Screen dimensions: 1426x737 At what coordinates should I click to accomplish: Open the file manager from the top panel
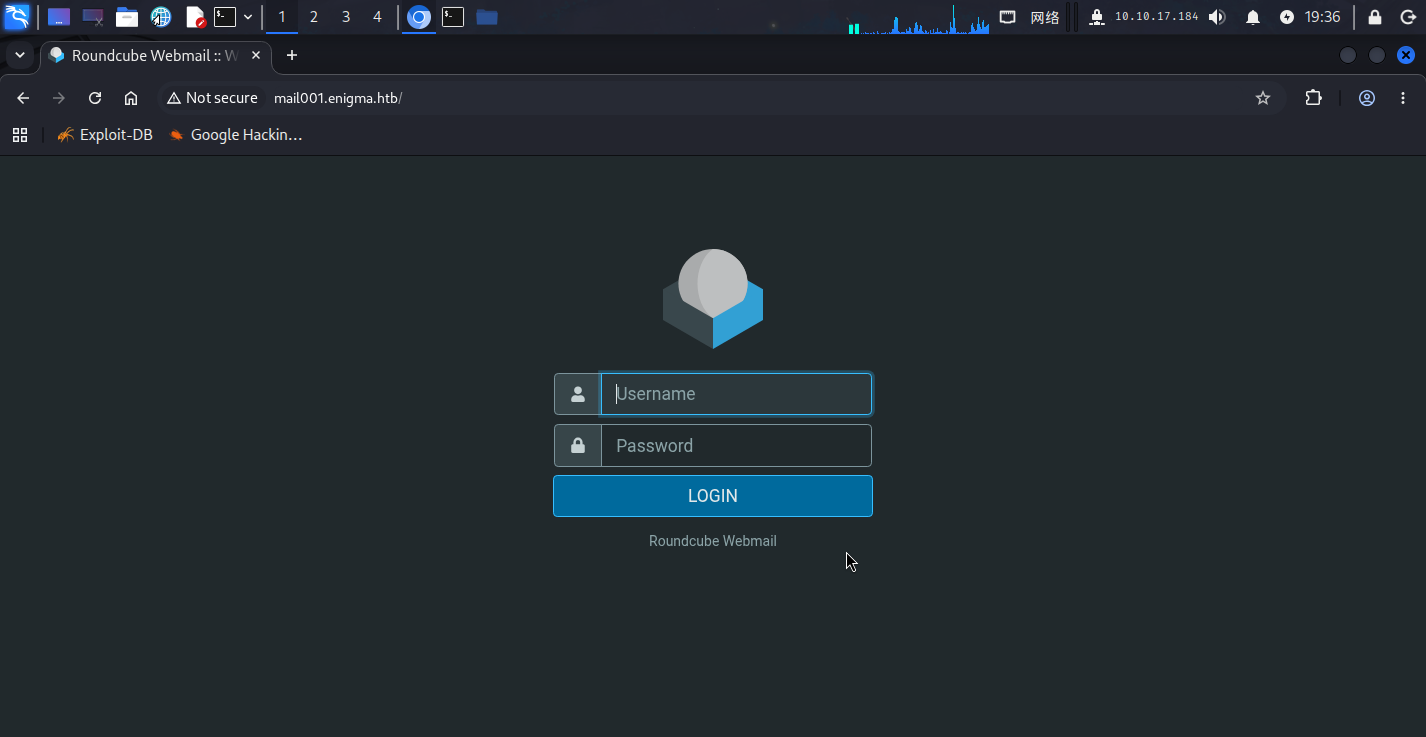pyautogui.click(x=126, y=17)
